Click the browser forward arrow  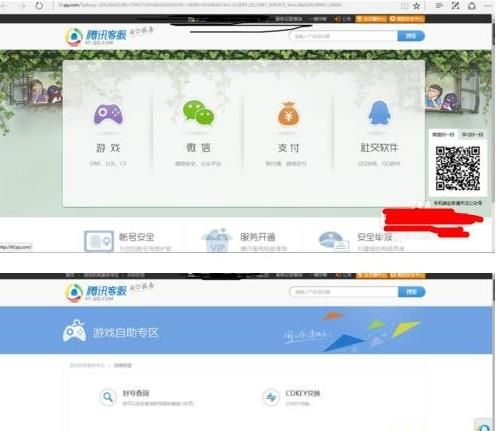pos(22,6)
